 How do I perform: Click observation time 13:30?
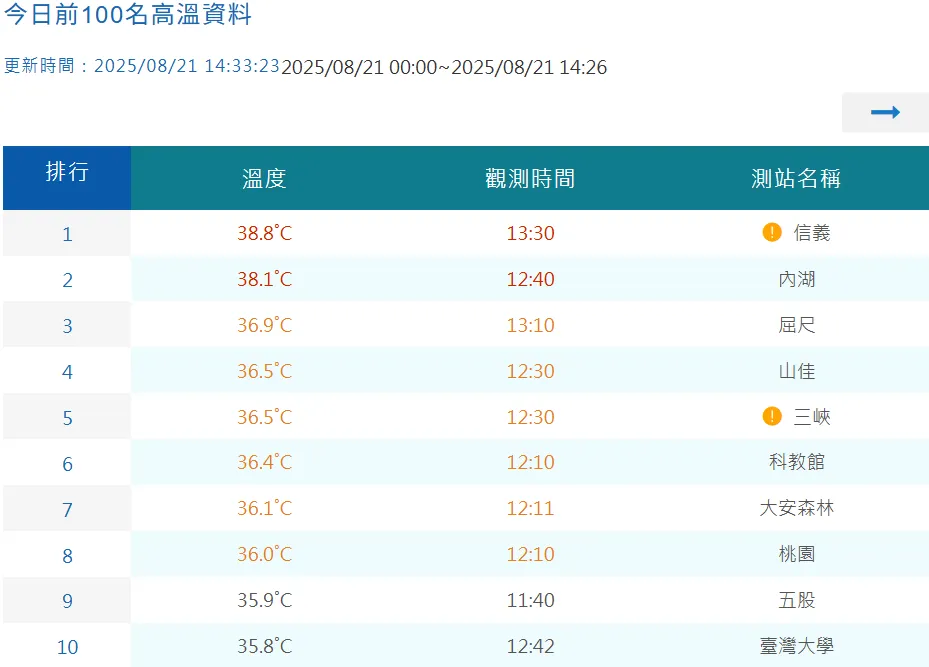(x=530, y=233)
